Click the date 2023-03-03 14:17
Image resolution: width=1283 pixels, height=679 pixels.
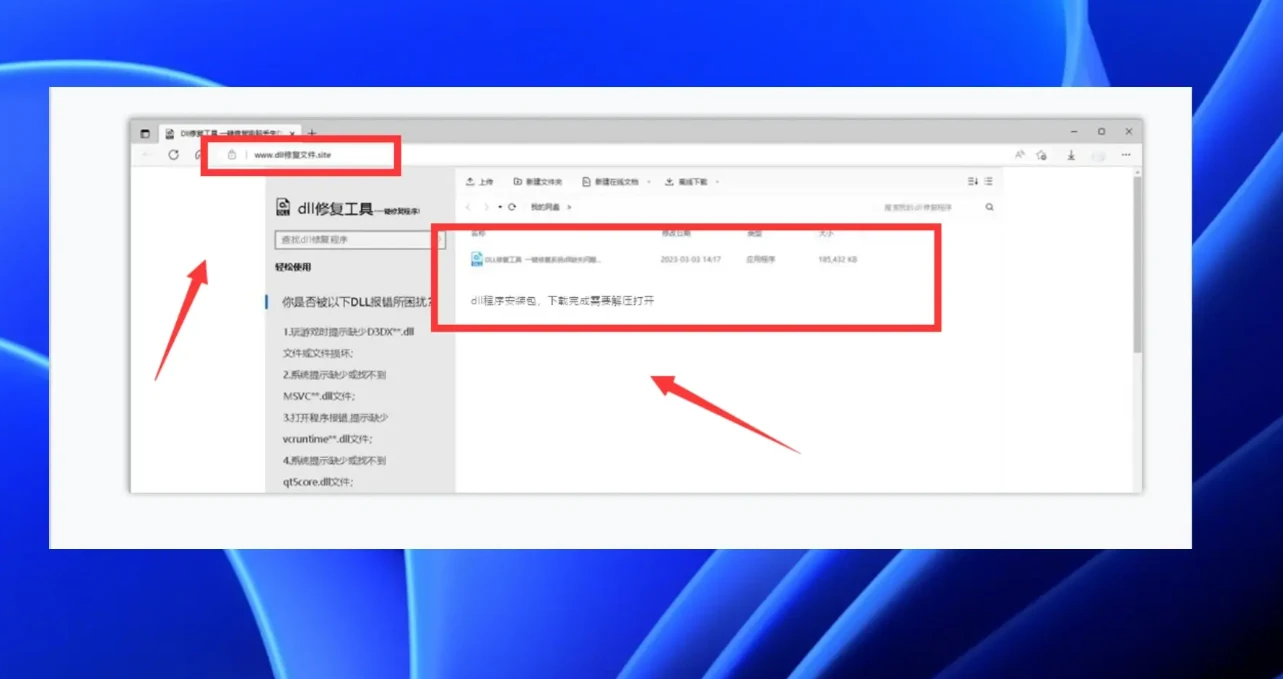(691, 259)
